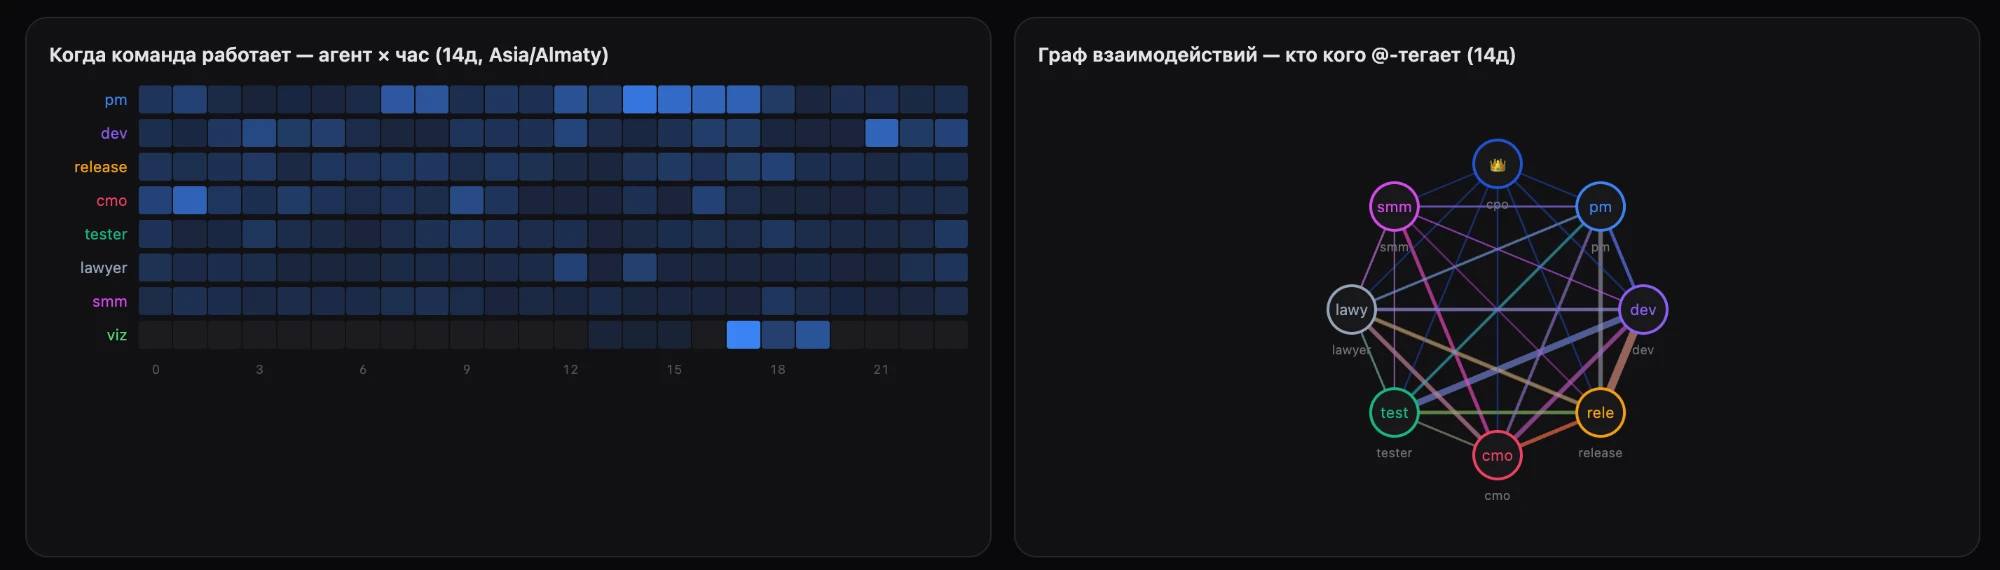Viewport: 2000px width, 570px height.
Task: Click the release row label in the heatmap
Action: pos(100,167)
